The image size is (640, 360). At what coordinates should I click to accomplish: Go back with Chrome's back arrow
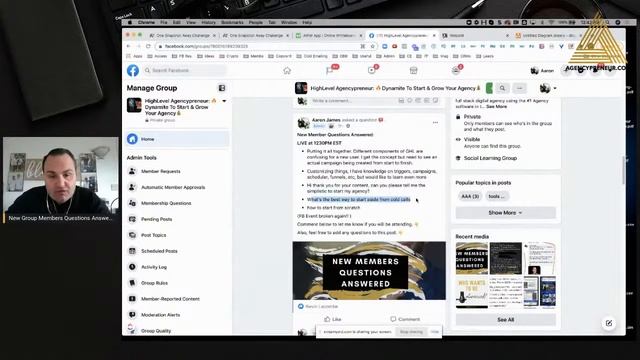tap(129, 47)
